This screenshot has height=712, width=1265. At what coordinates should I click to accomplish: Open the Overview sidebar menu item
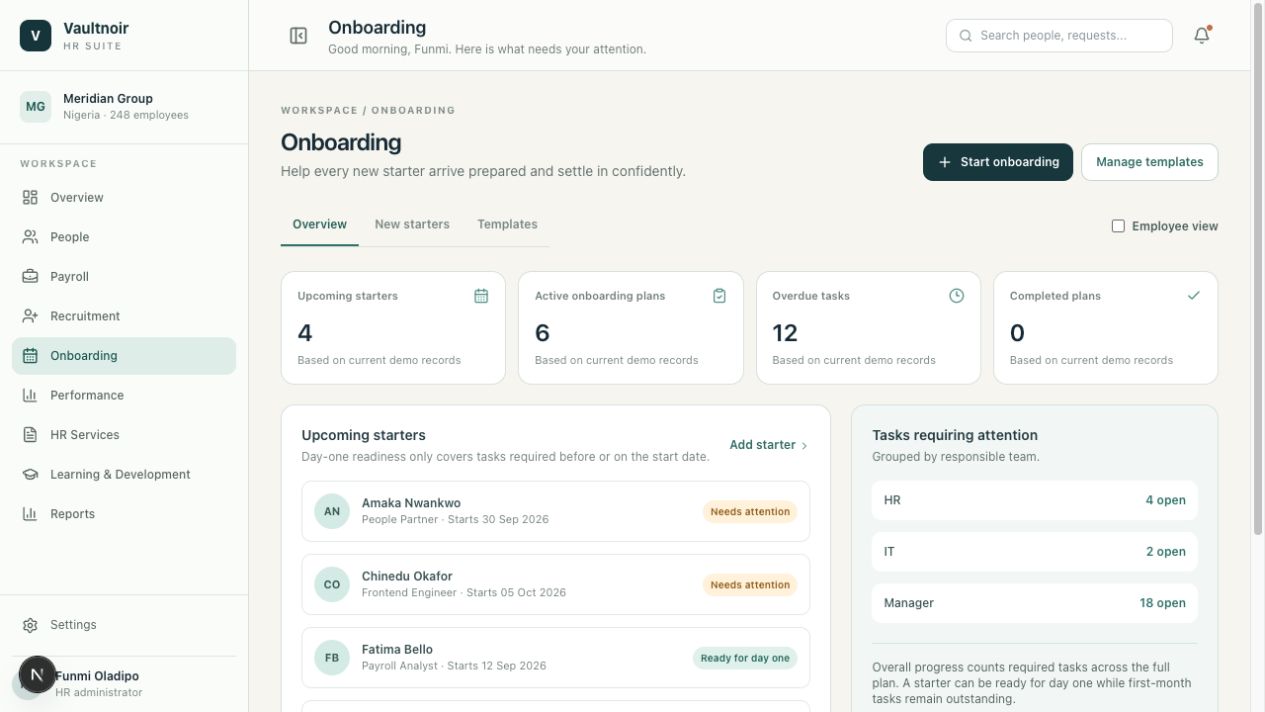point(124,198)
